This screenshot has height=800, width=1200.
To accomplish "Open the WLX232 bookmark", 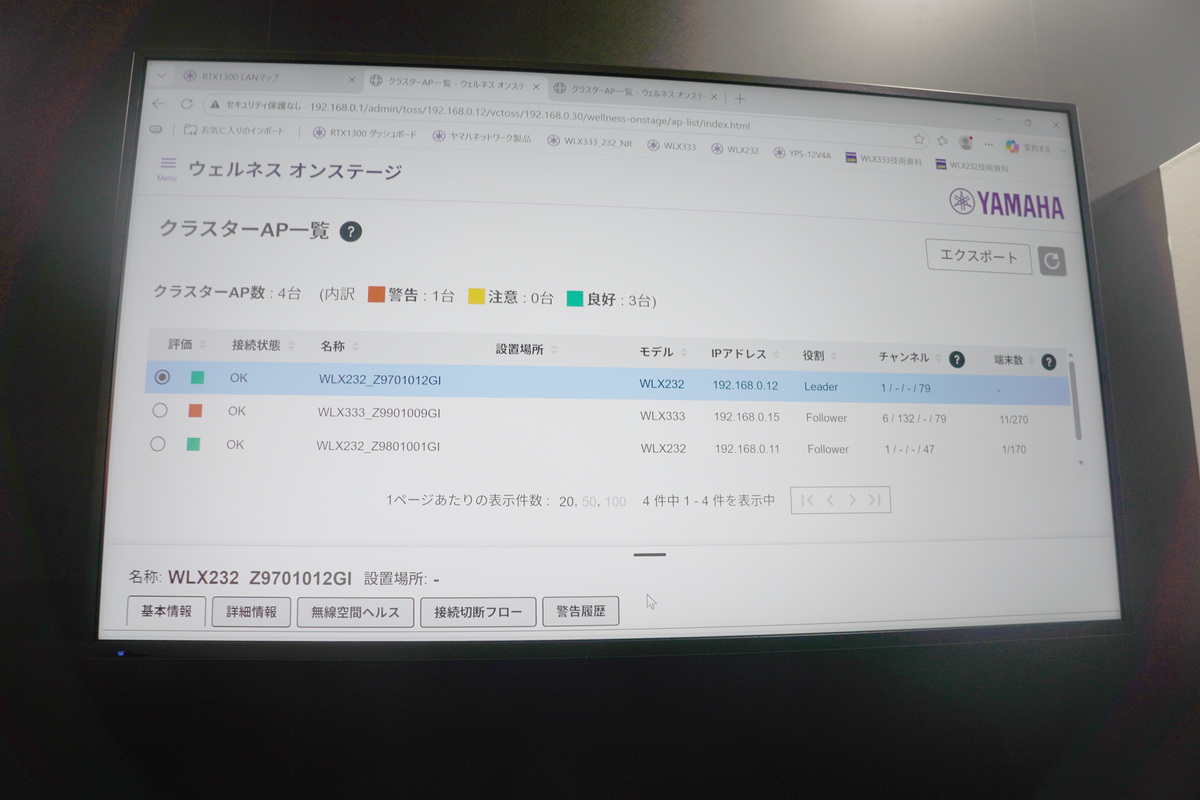I will pyautogui.click(x=736, y=149).
